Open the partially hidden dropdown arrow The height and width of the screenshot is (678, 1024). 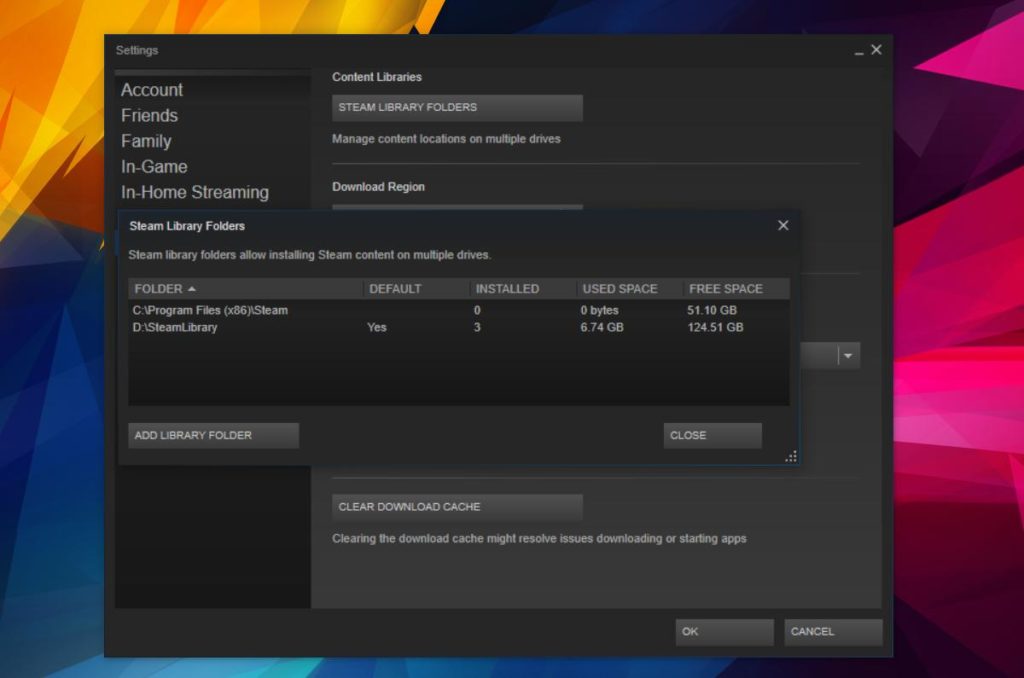pyautogui.click(x=848, y=356)
